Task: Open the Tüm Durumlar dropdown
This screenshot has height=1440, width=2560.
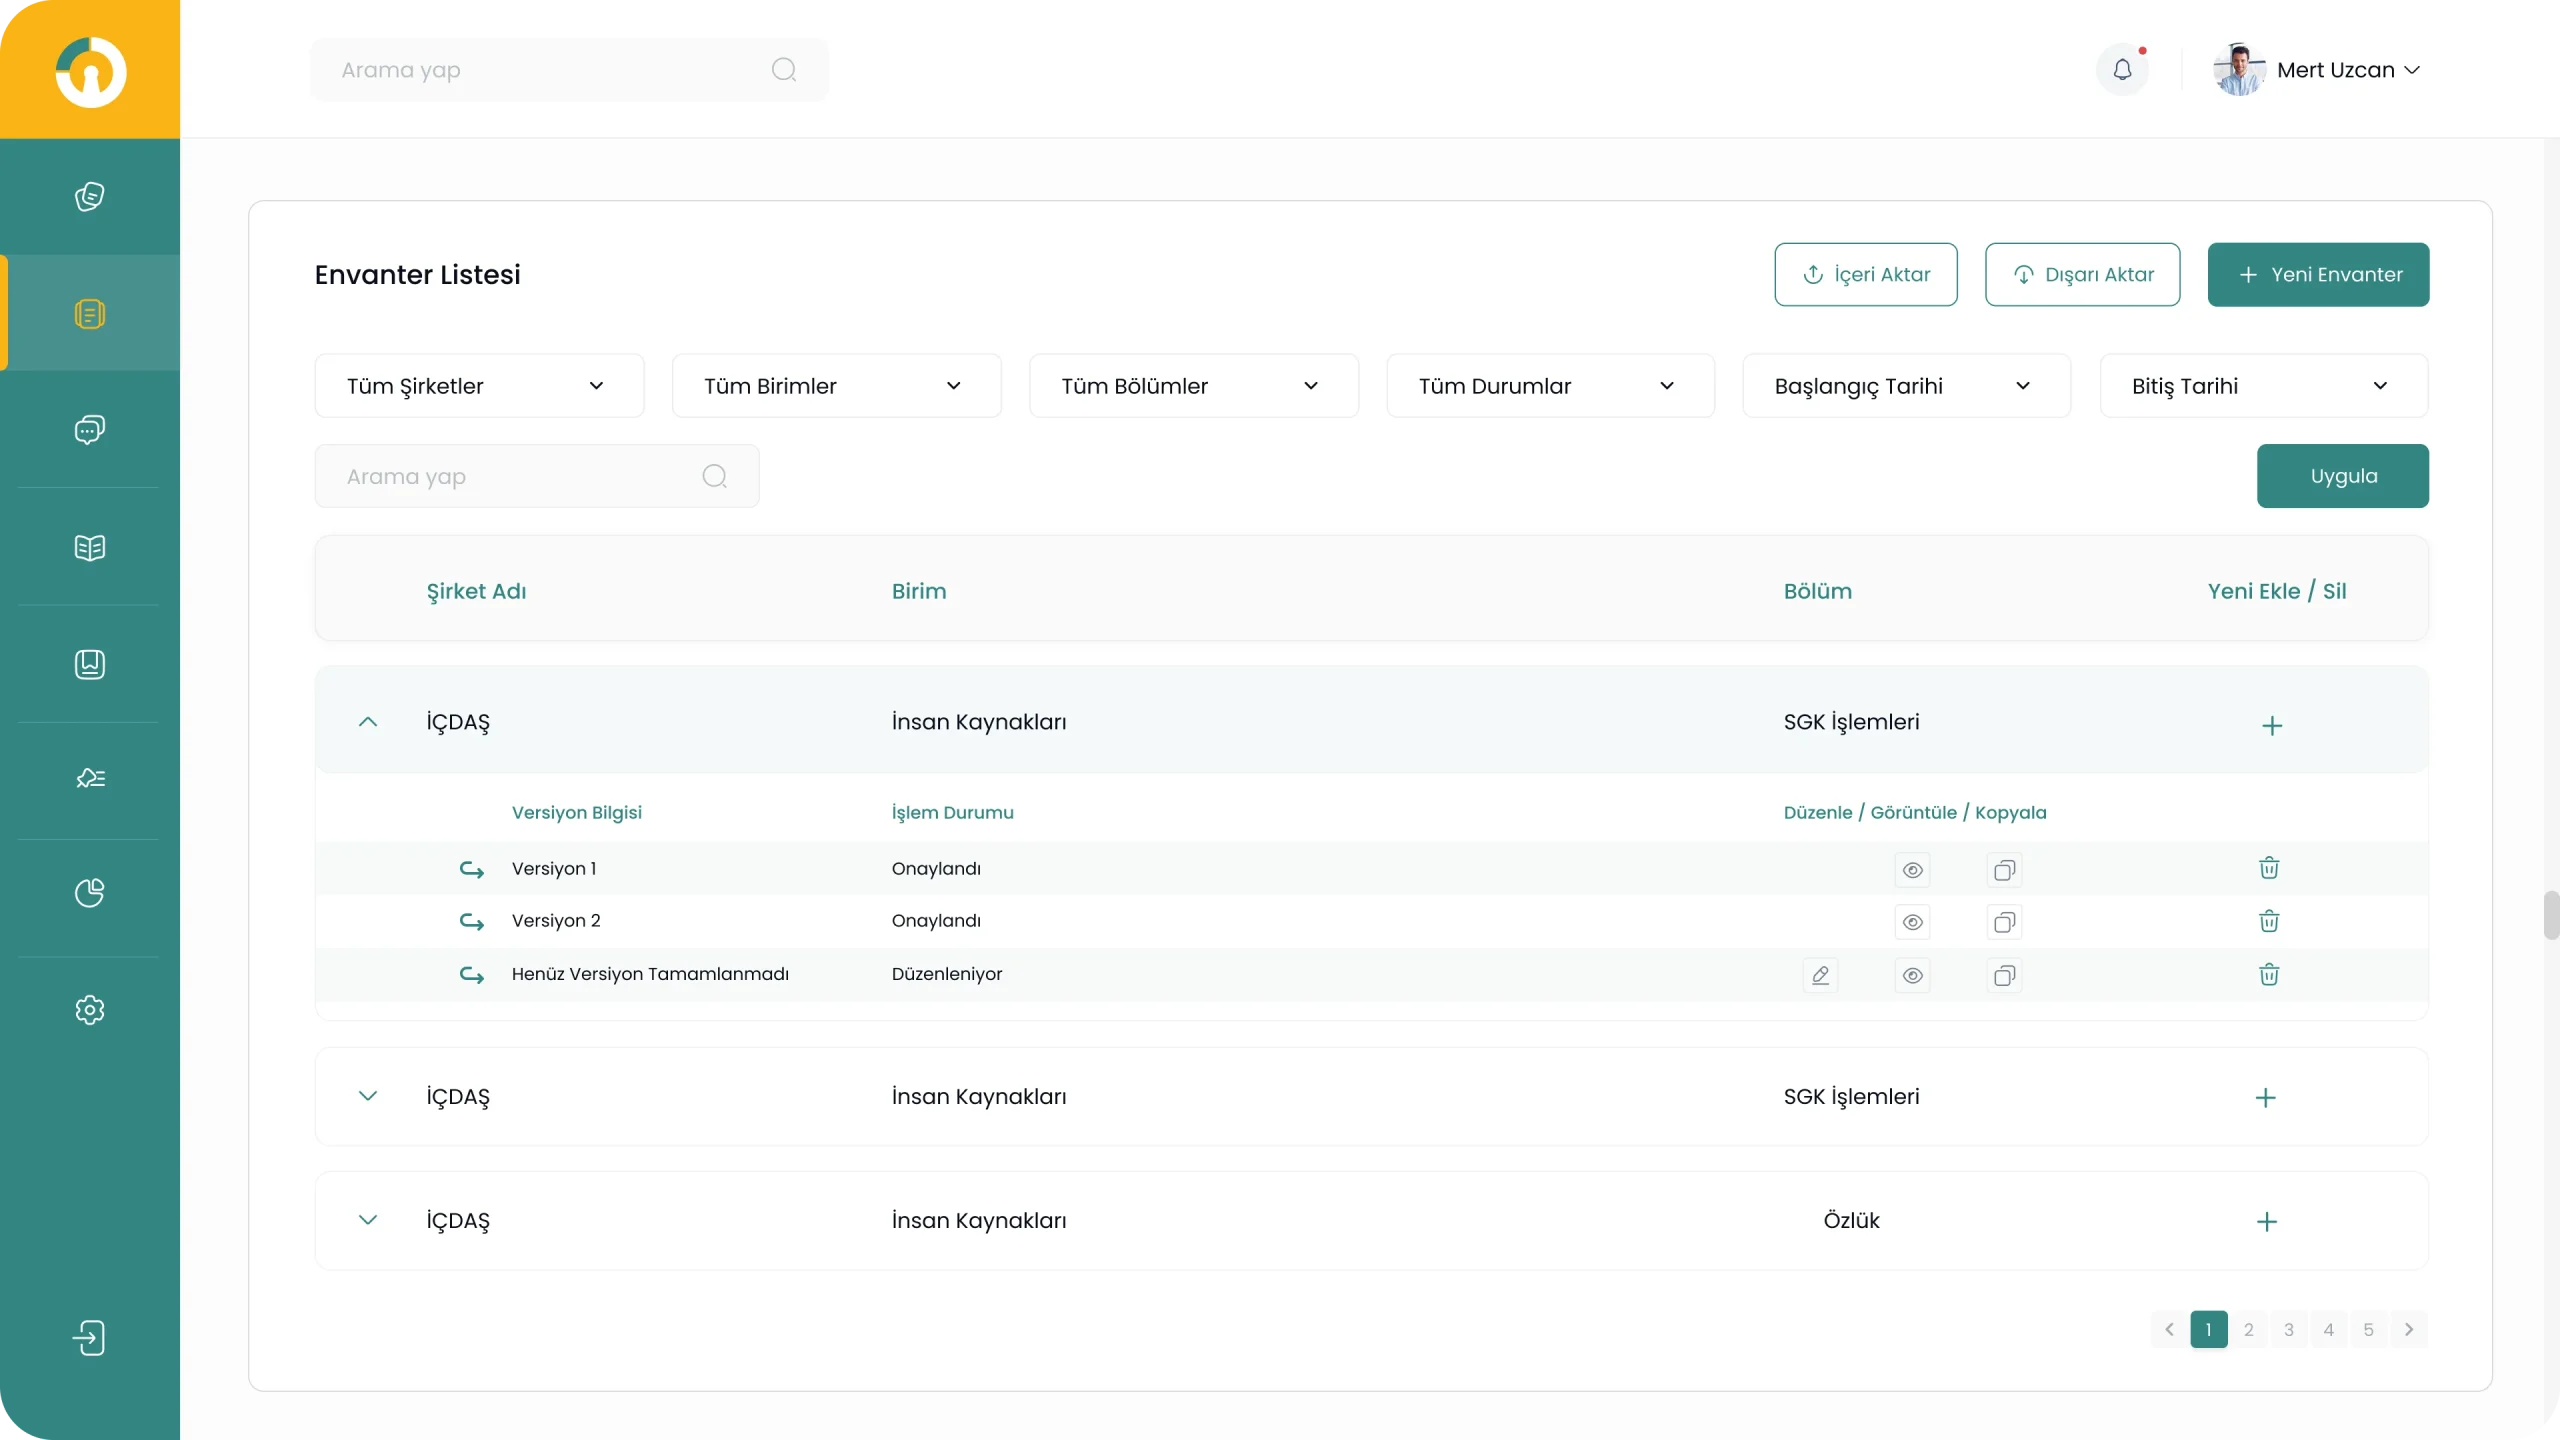Action: [x=1550, y=386]
